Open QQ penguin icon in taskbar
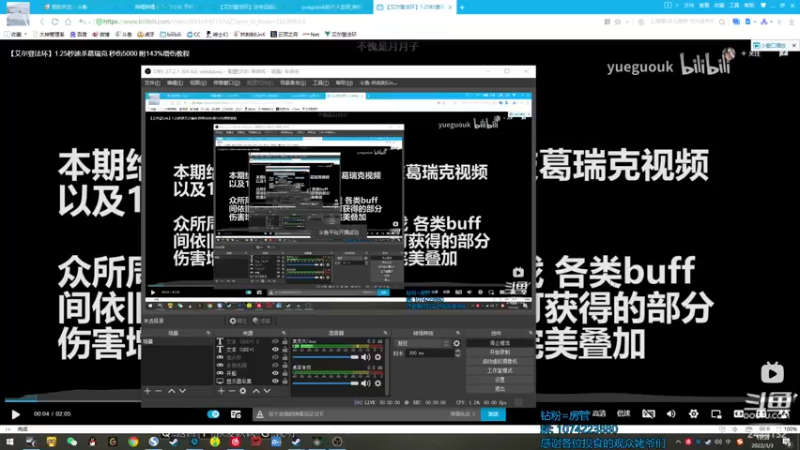Screen dimensions: 800x450 [x=92, y=442]
